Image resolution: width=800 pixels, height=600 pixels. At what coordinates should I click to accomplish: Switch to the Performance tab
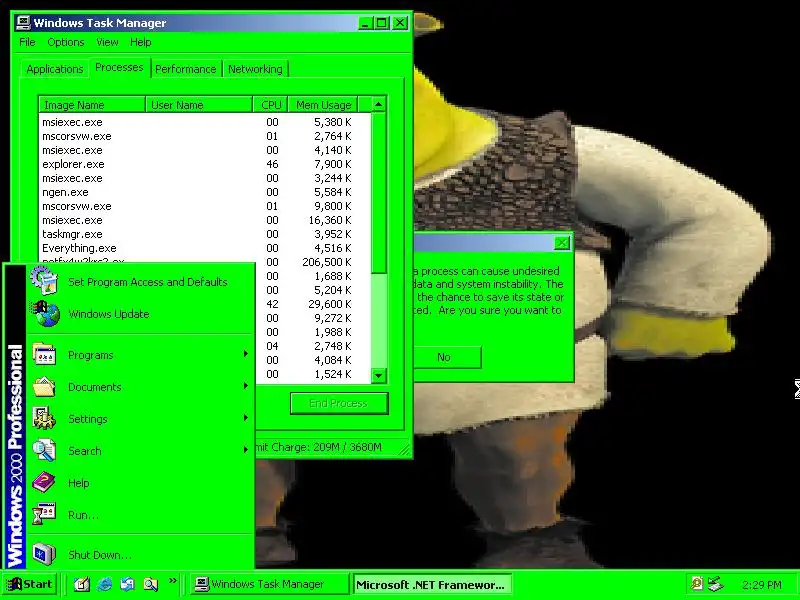(186, 69)
